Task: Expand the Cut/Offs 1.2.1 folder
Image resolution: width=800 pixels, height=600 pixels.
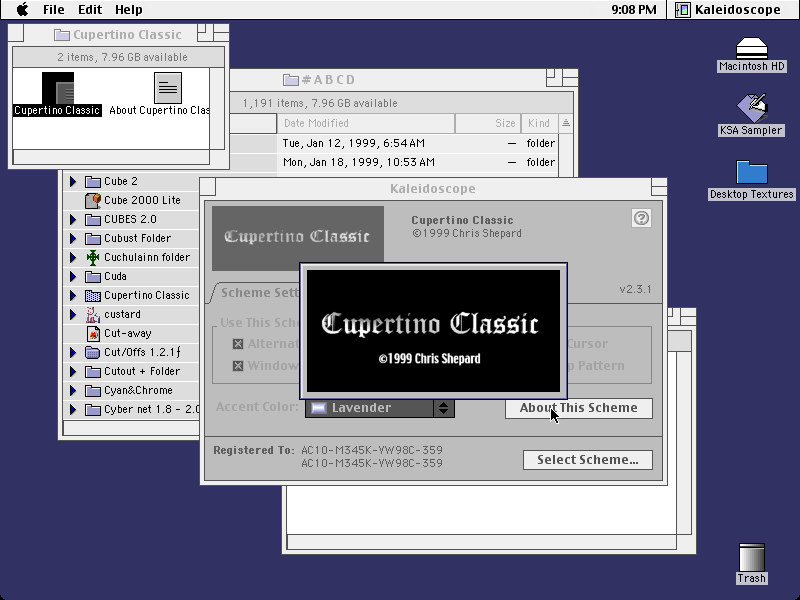Action: click(73, 353)
